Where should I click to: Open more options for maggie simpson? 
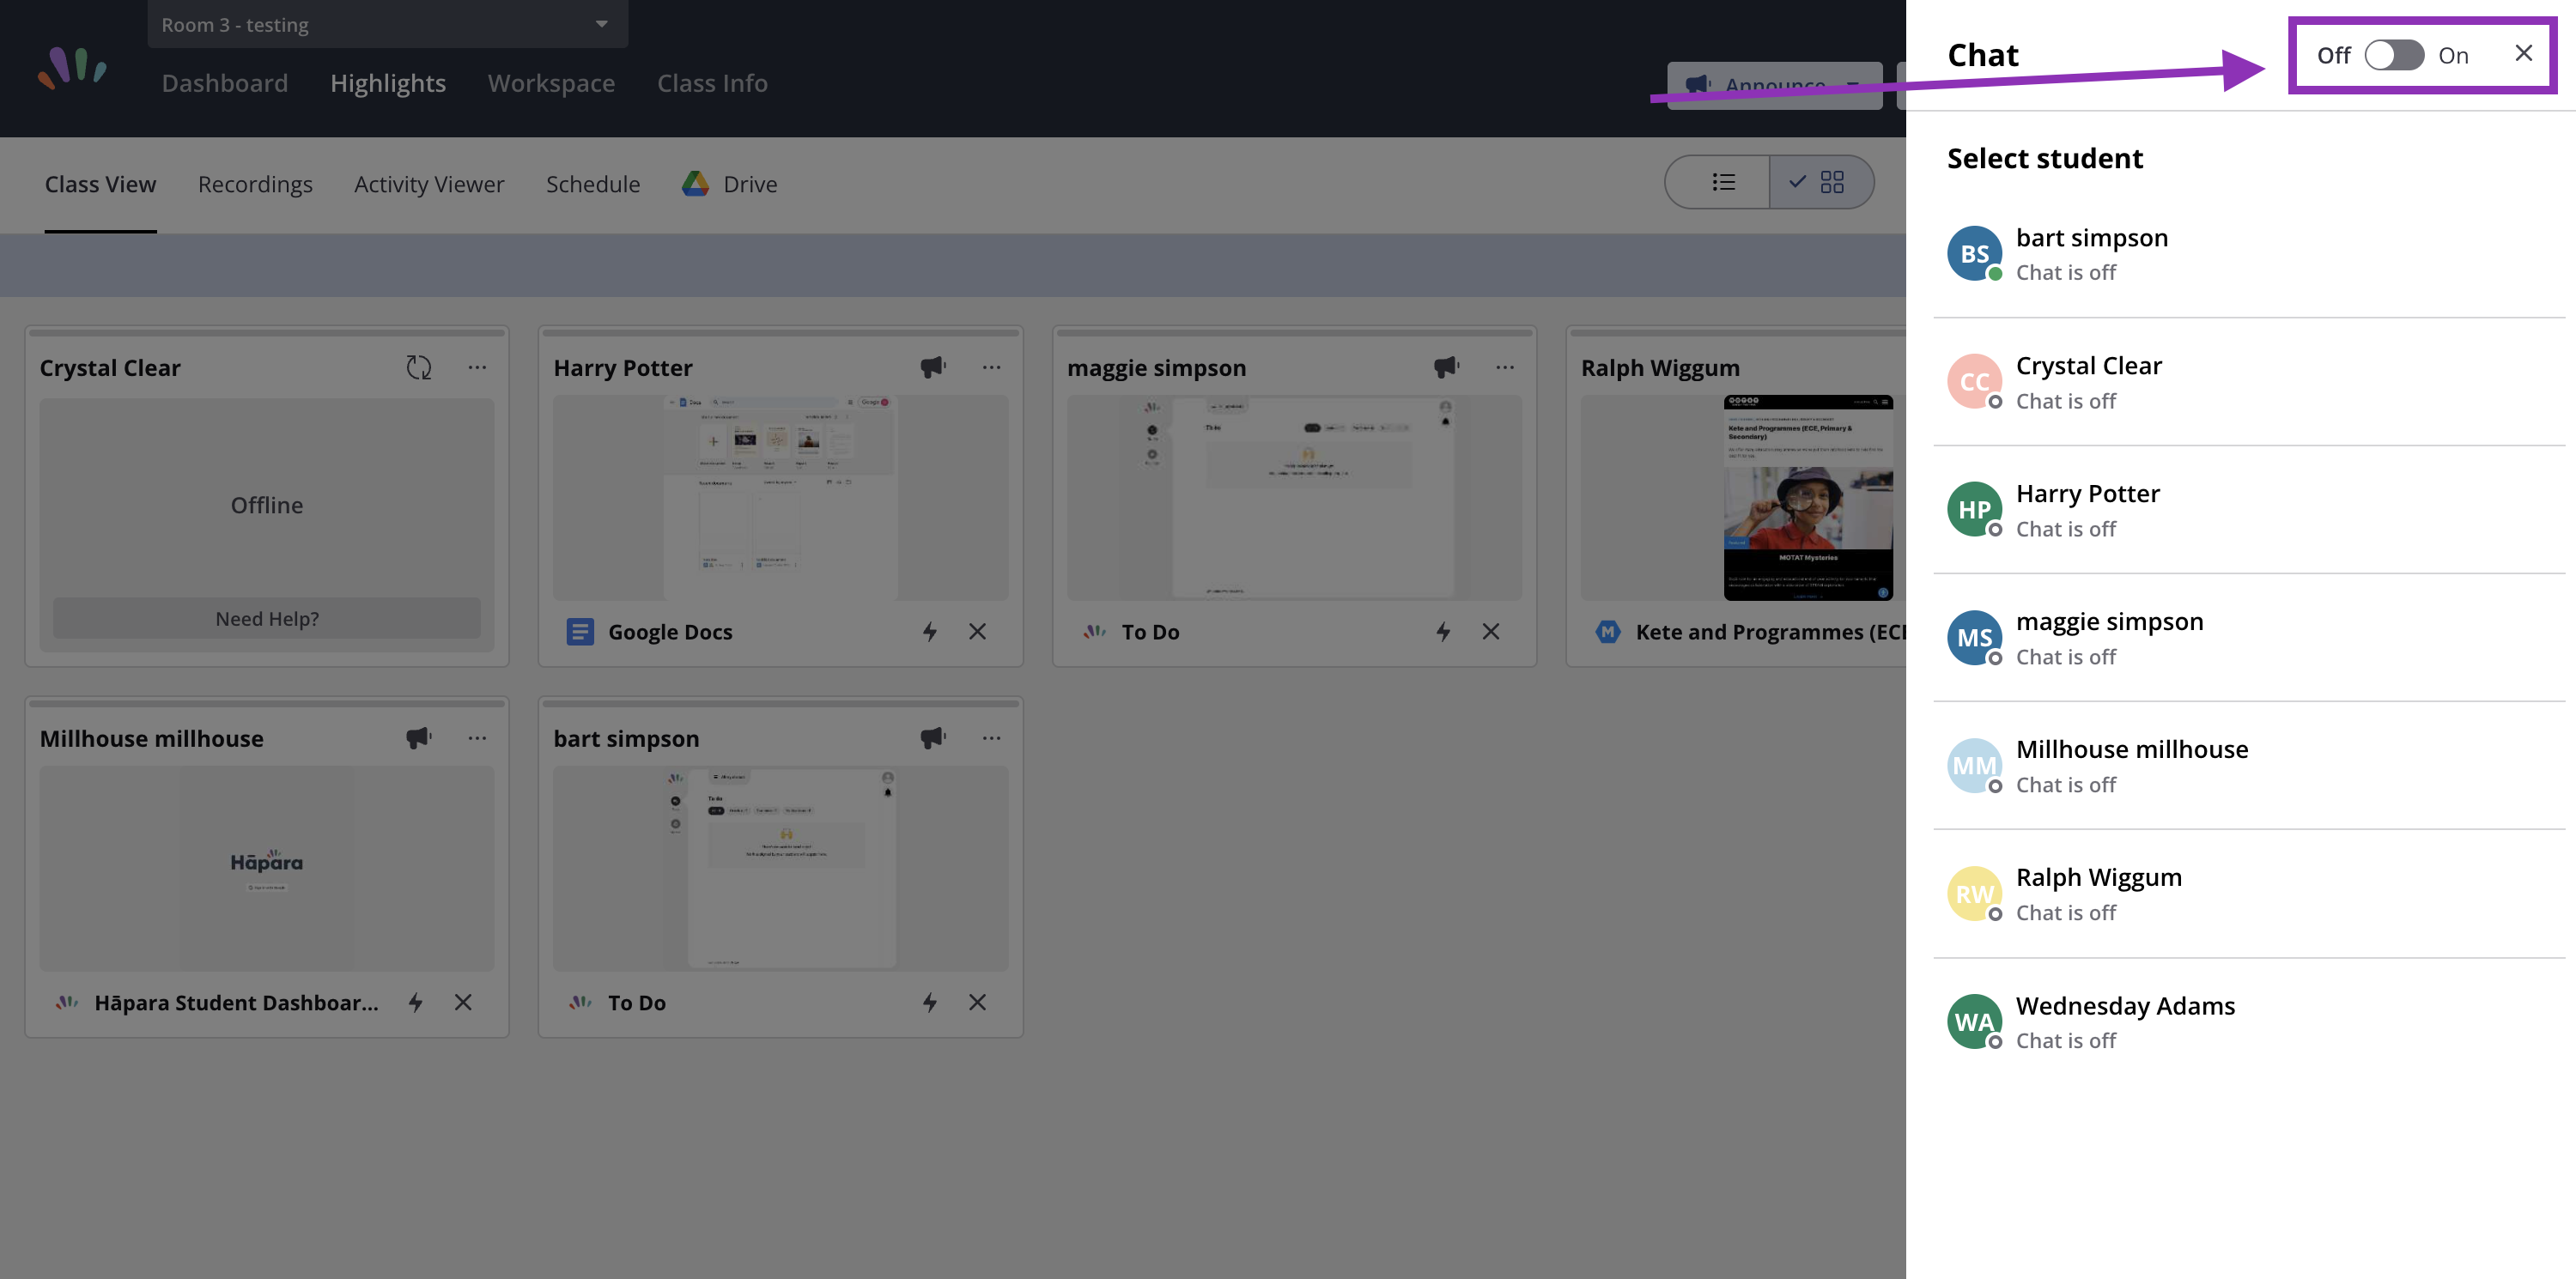click(x=1505, y=367)
